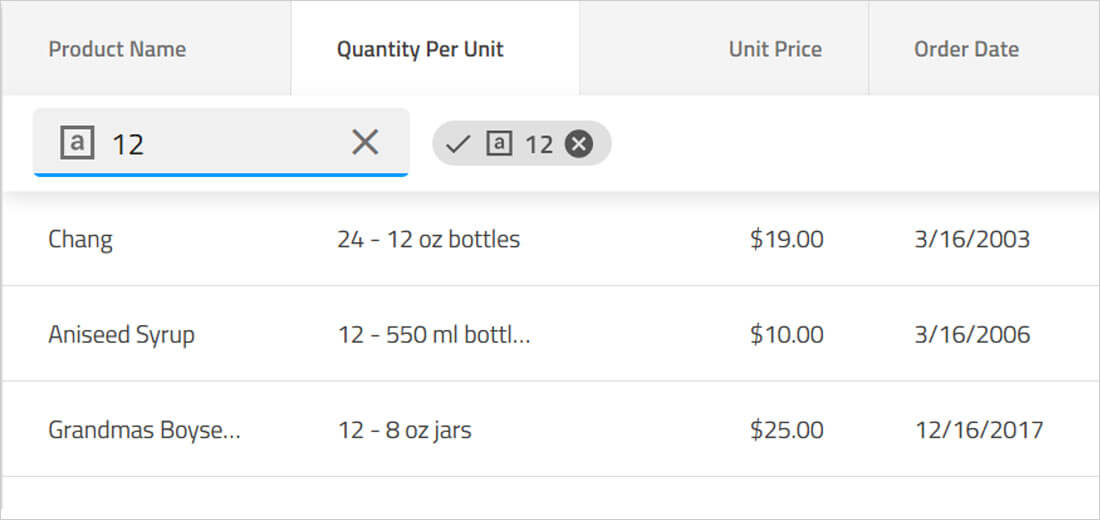Screen dimensions: 1100x520
Task: Sort by Unit Price column header
Action: pos(775,49)
